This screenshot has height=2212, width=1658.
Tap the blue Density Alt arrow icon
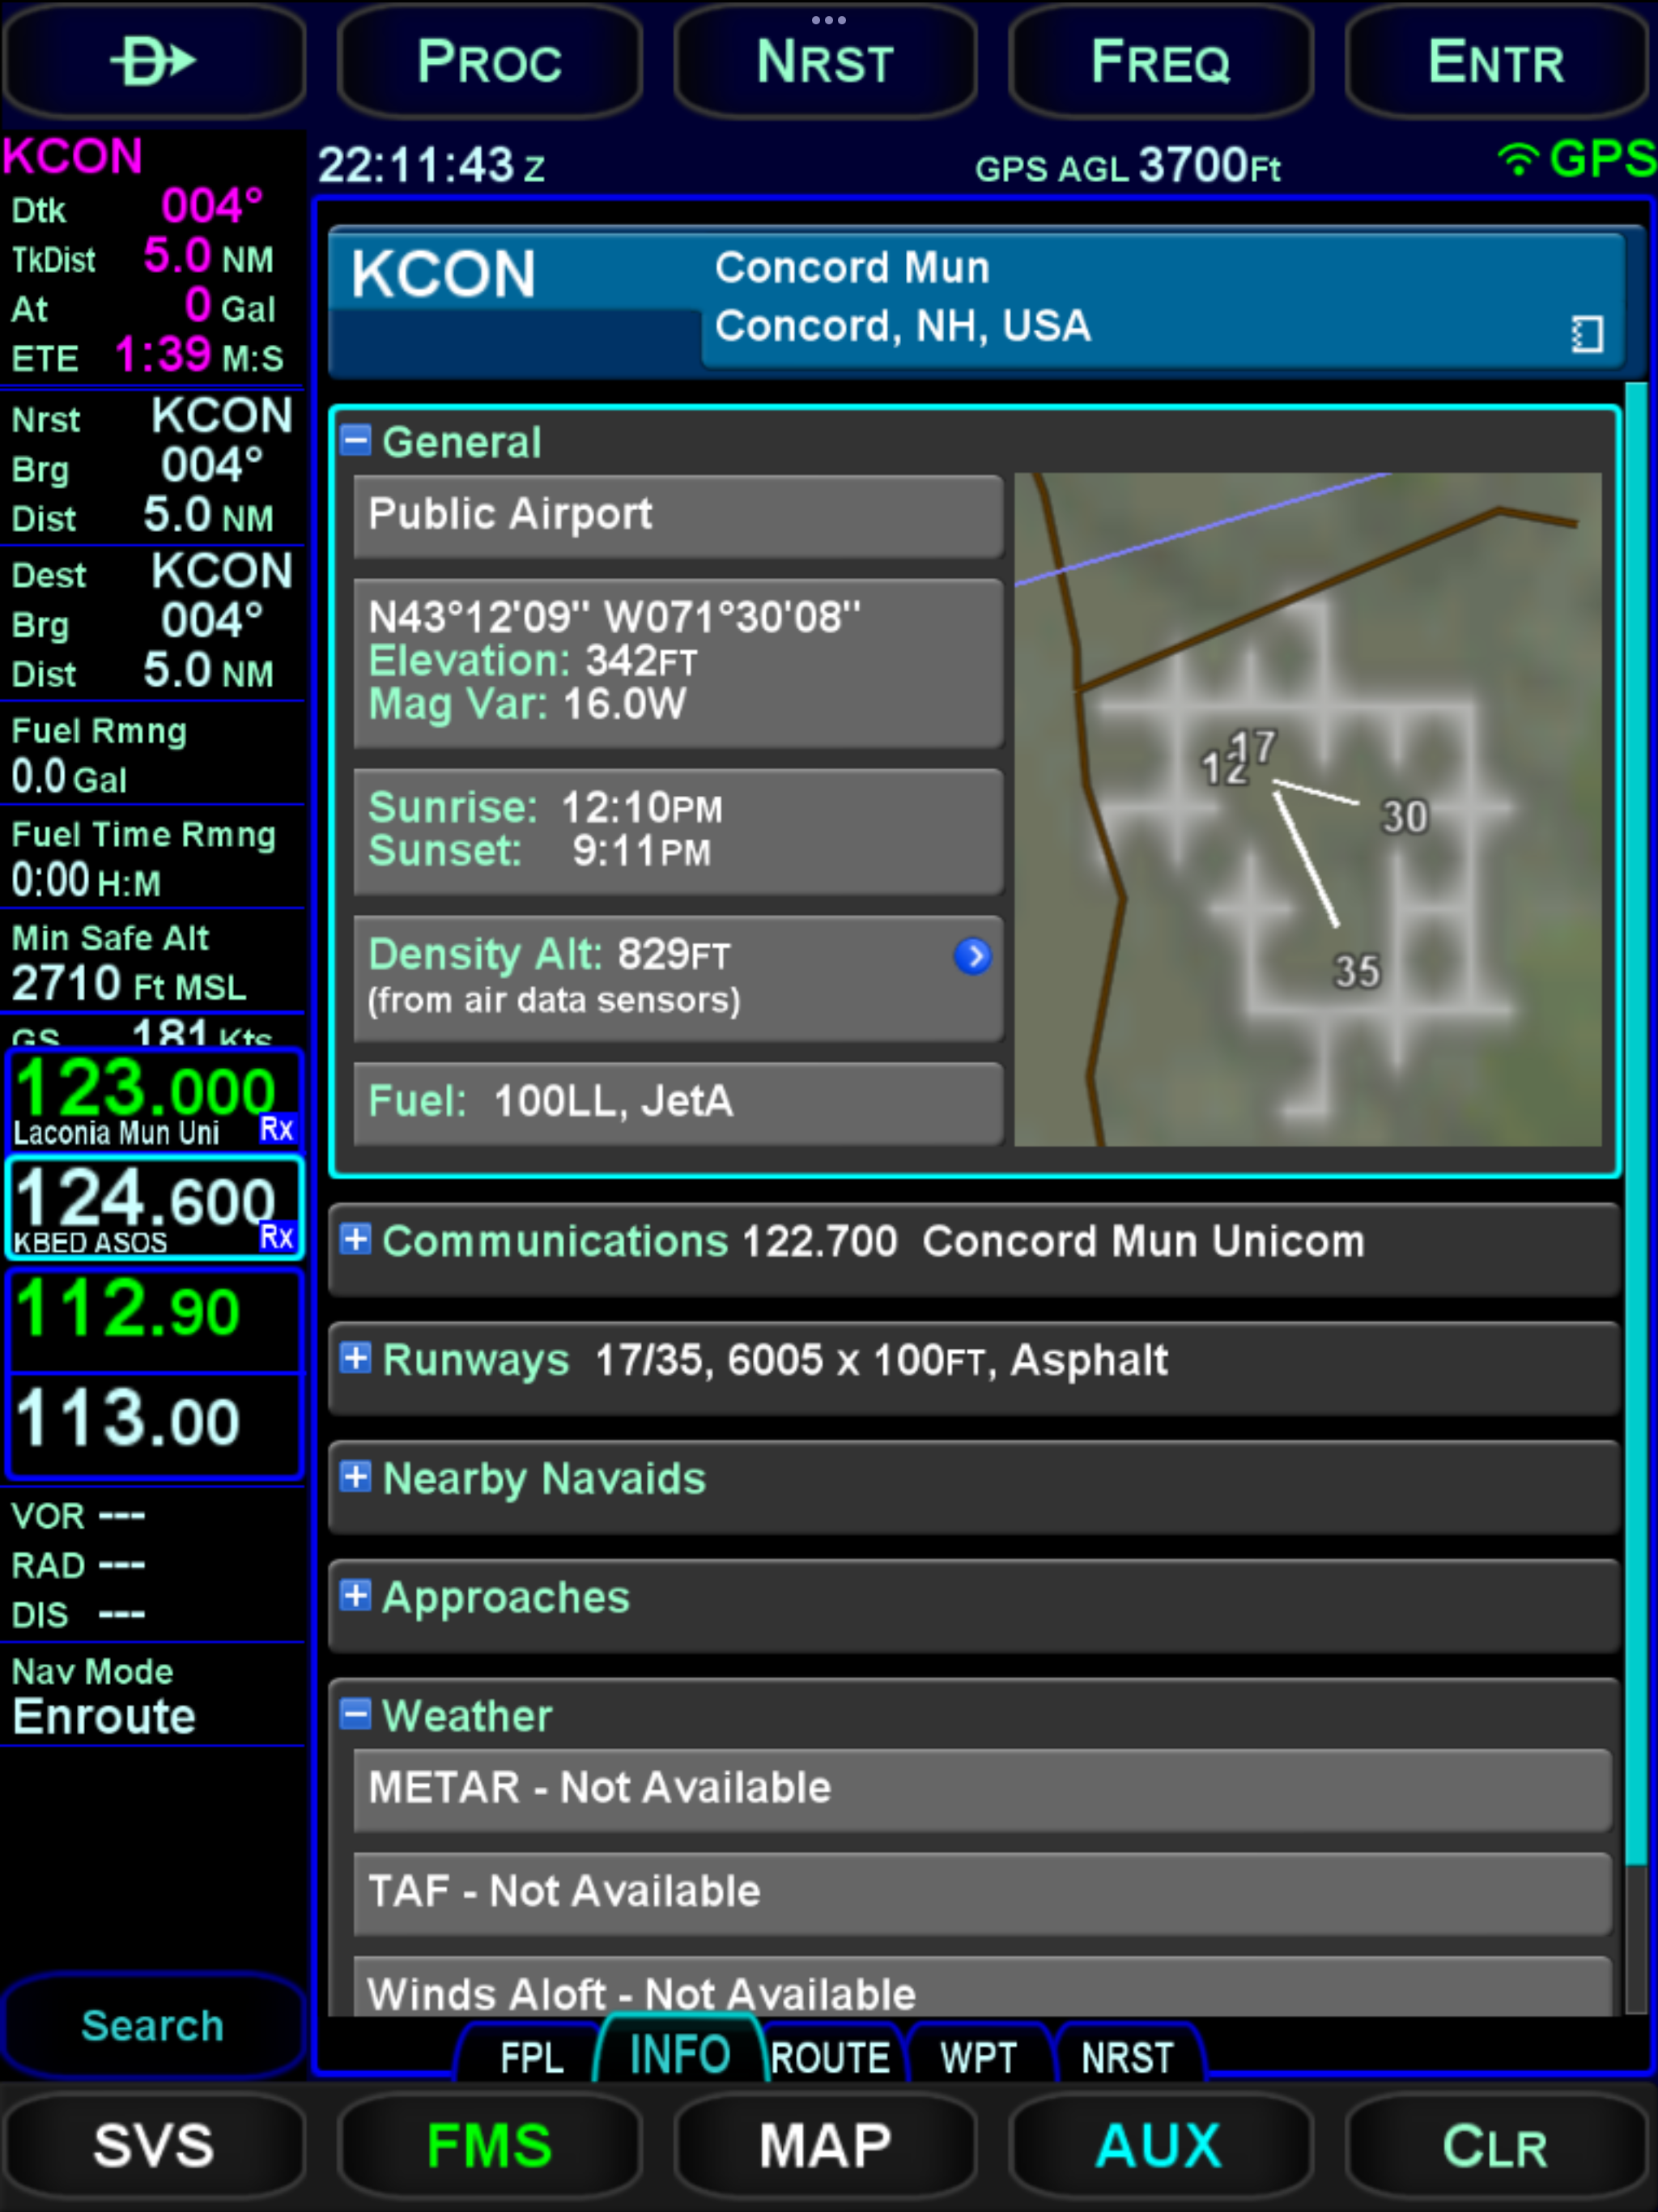tap(973, 956)
